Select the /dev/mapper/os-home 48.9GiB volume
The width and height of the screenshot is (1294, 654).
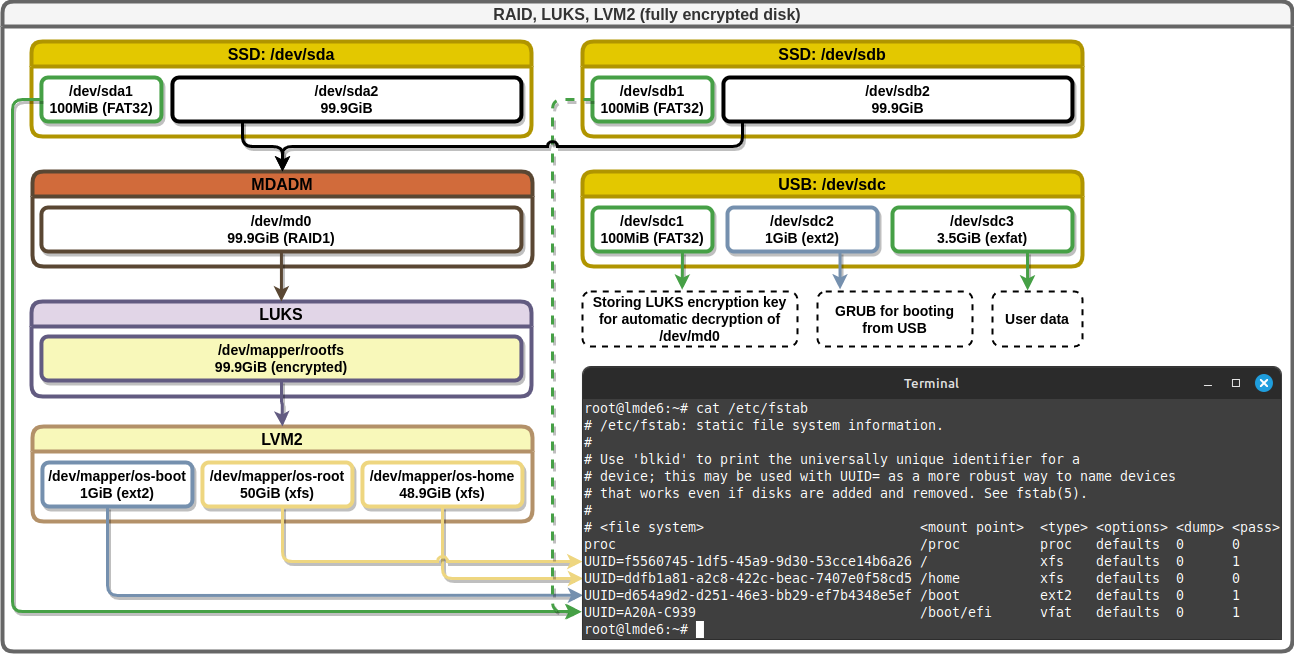click(x=442, y=484)
